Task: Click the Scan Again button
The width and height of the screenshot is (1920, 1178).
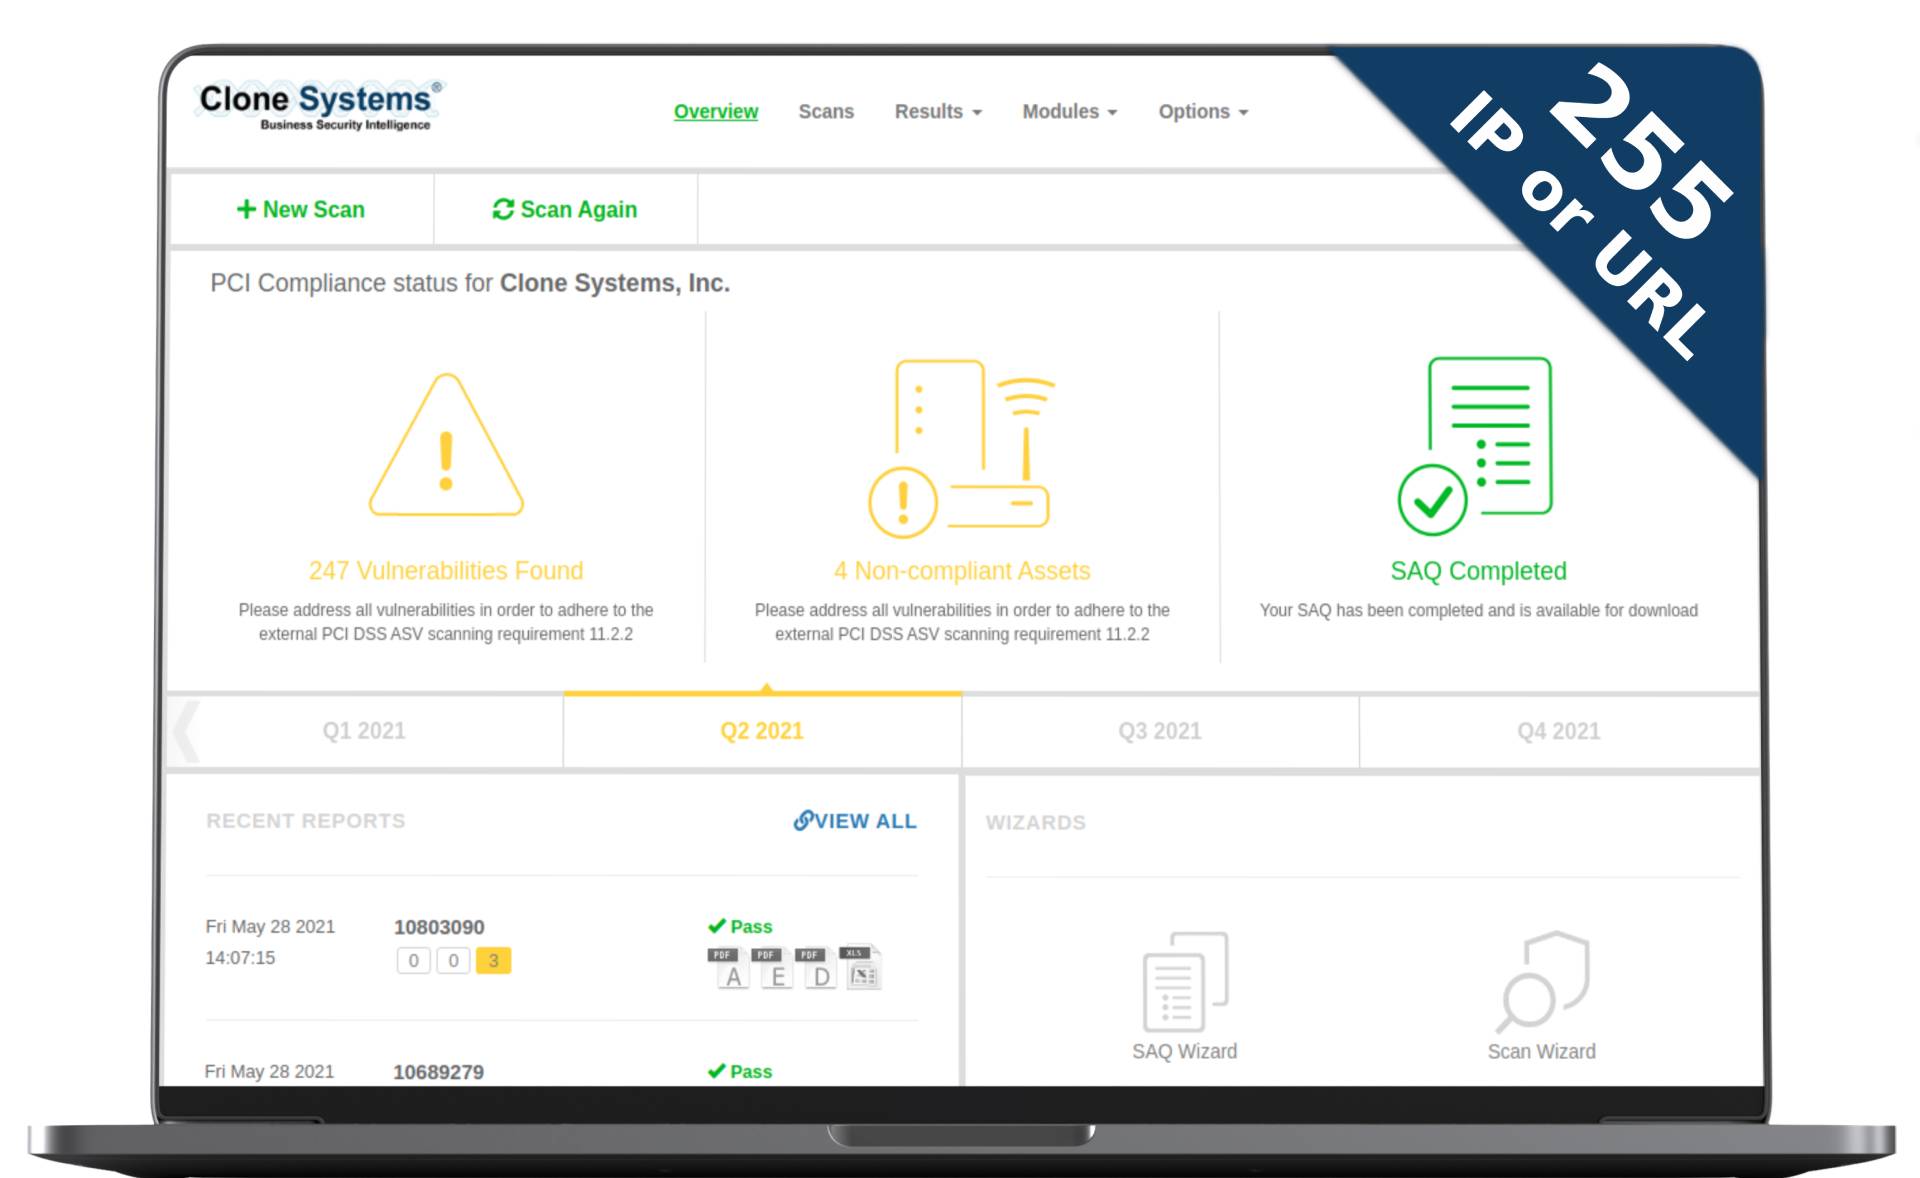Action: click(x=565, y=209)
